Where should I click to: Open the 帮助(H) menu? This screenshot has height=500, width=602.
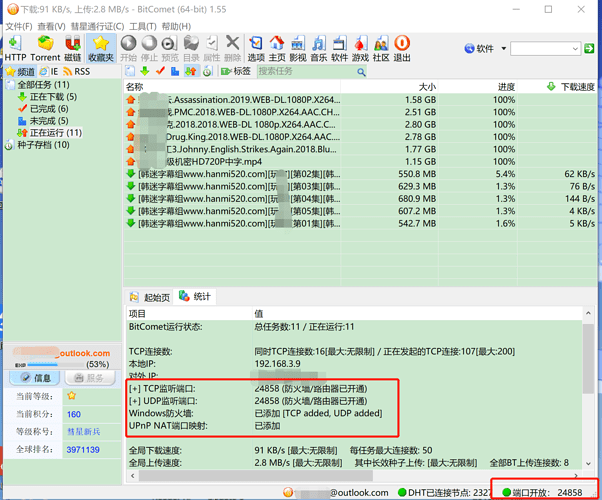(x=176, y=26)
